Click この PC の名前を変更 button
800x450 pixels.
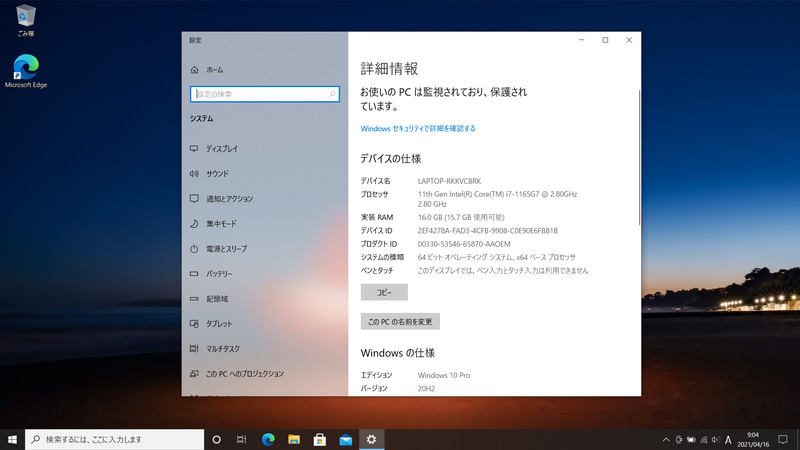pyautogui.click(x=400, y=321)
